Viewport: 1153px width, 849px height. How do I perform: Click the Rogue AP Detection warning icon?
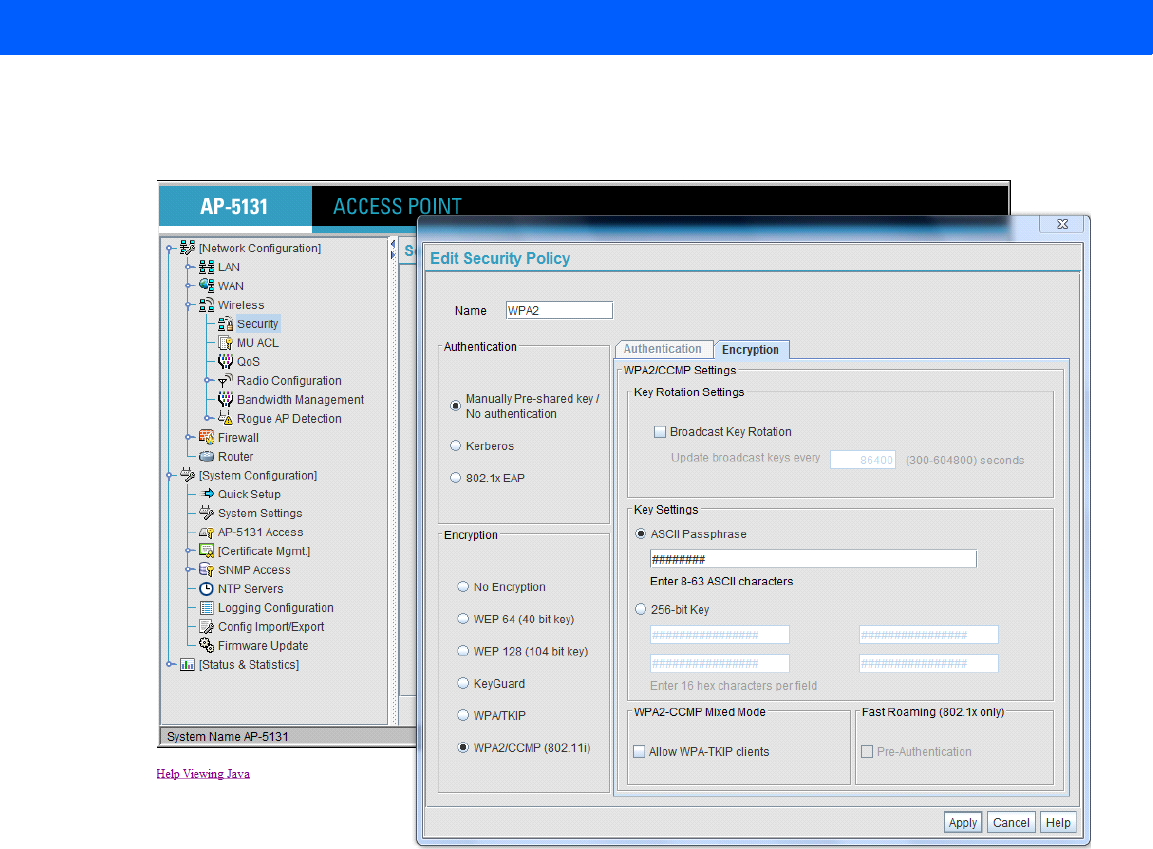coord(226,418)
